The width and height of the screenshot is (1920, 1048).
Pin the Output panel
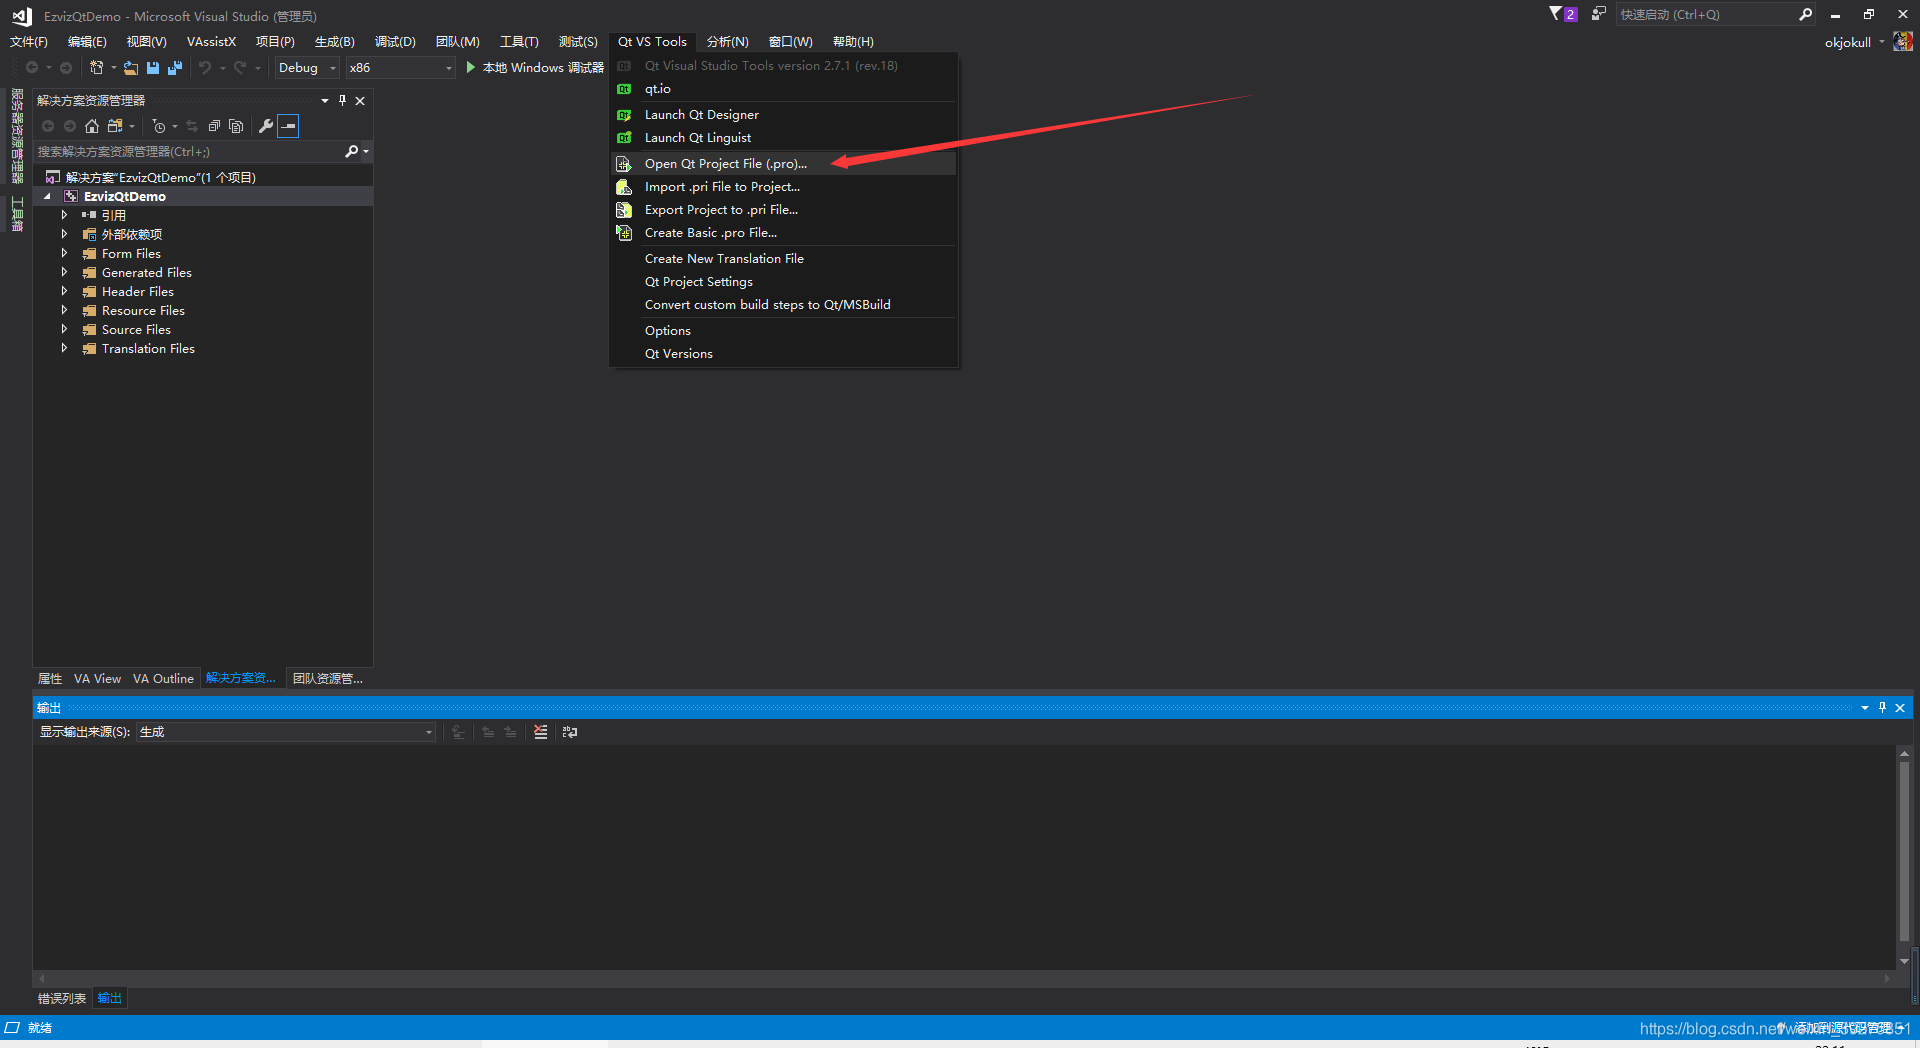[x=1882, y=708]
